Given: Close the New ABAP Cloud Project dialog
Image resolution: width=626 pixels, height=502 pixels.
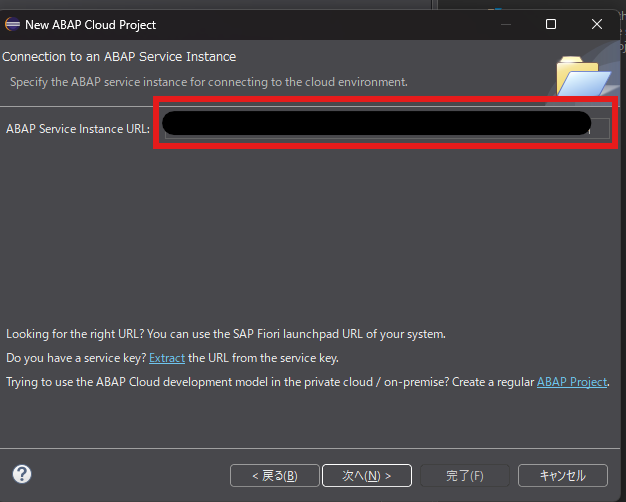Looking at the screenshot, I should tap(597, 24).
